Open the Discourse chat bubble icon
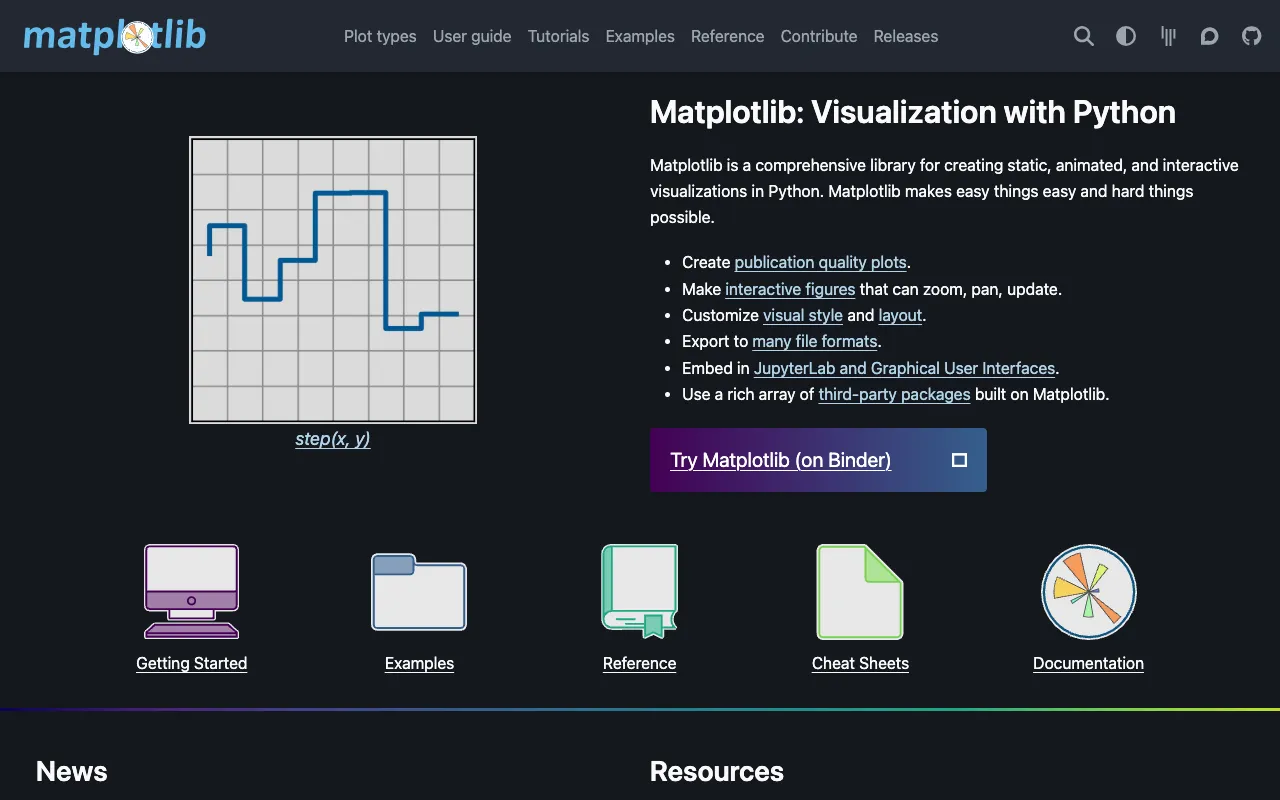 point(1209,36)
